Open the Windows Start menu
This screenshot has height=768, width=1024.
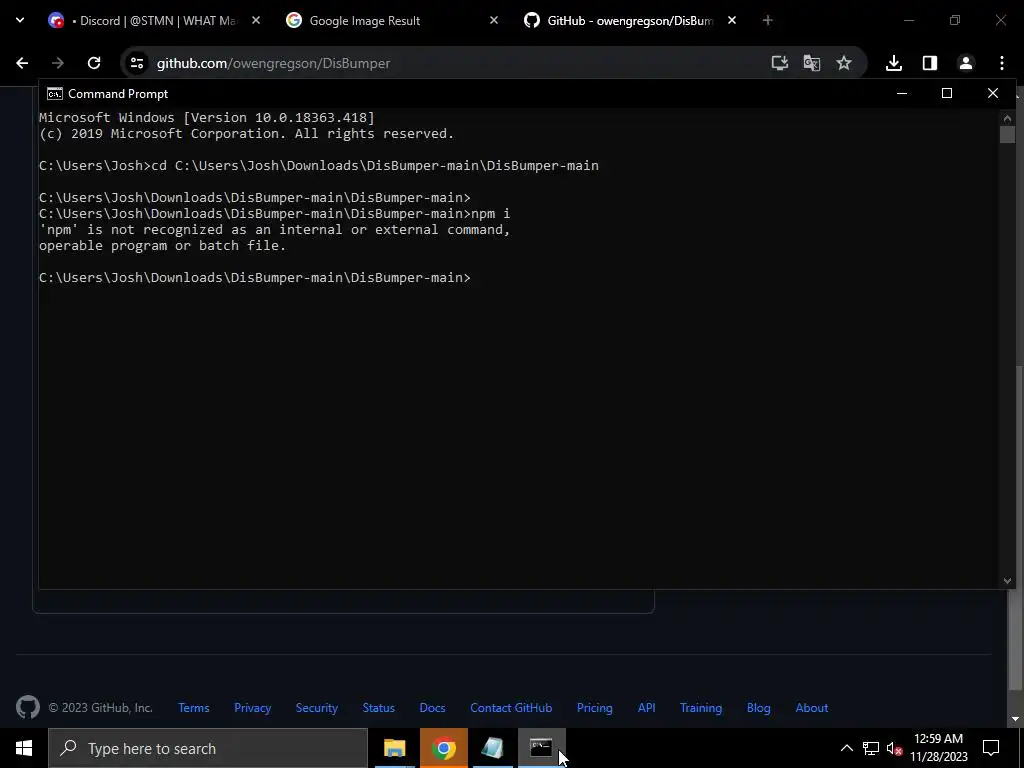coord(24,748)
